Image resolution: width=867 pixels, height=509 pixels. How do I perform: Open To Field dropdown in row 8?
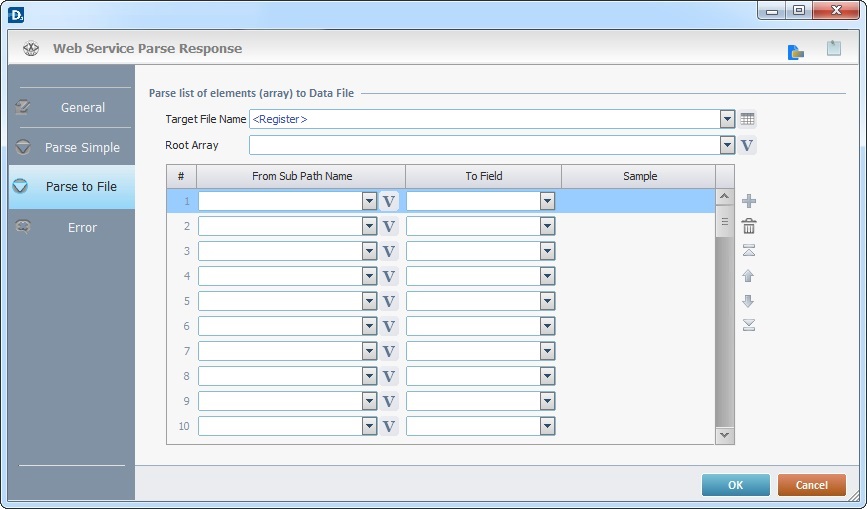(547, 376)
